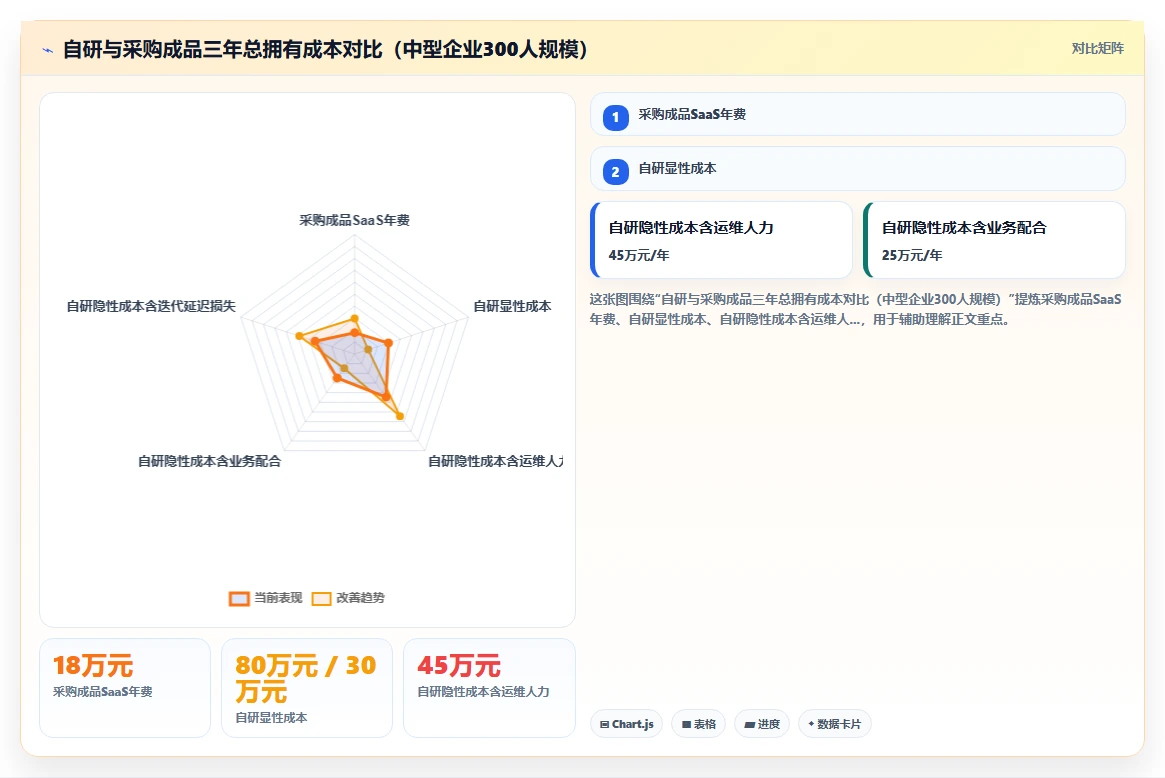Screen dimensions: 1165x778
Task: Click 自研隐性成本含运维人力 caption under red 45万元
Action: tap(483, 692)
